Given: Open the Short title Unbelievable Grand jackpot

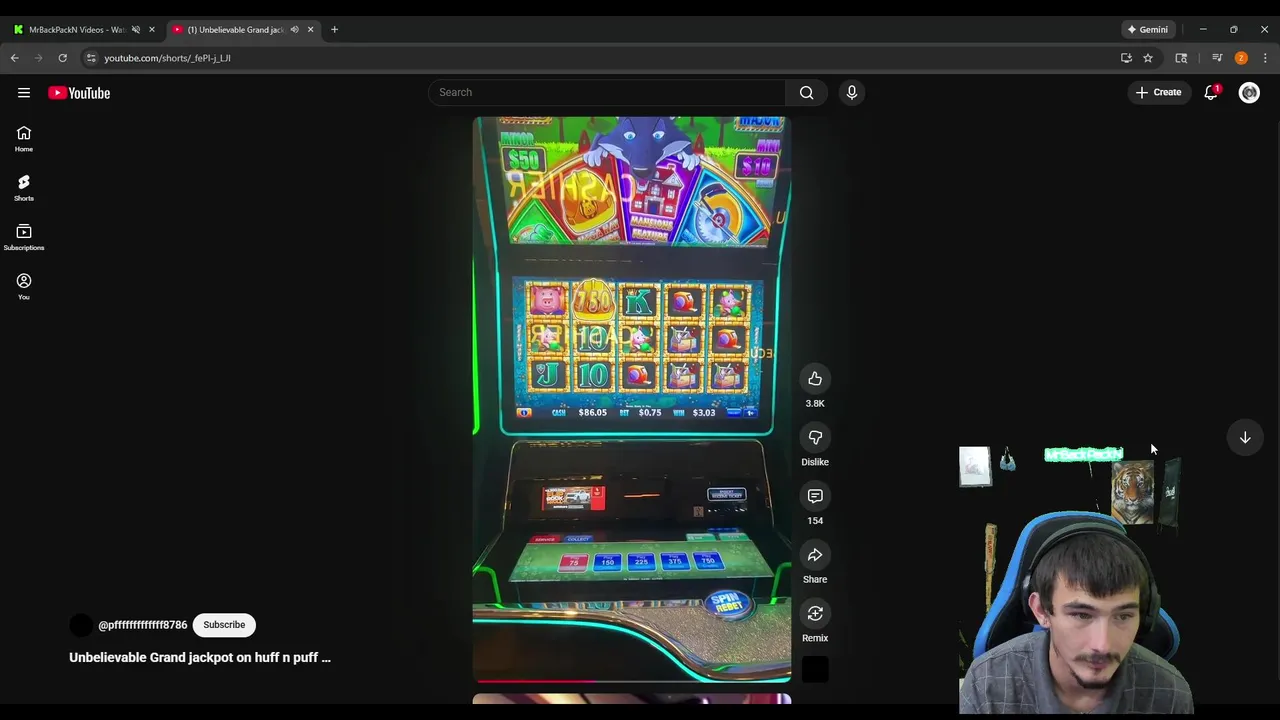Looking at the screenshot, I should pyautogui.click(x=199, y=657).
